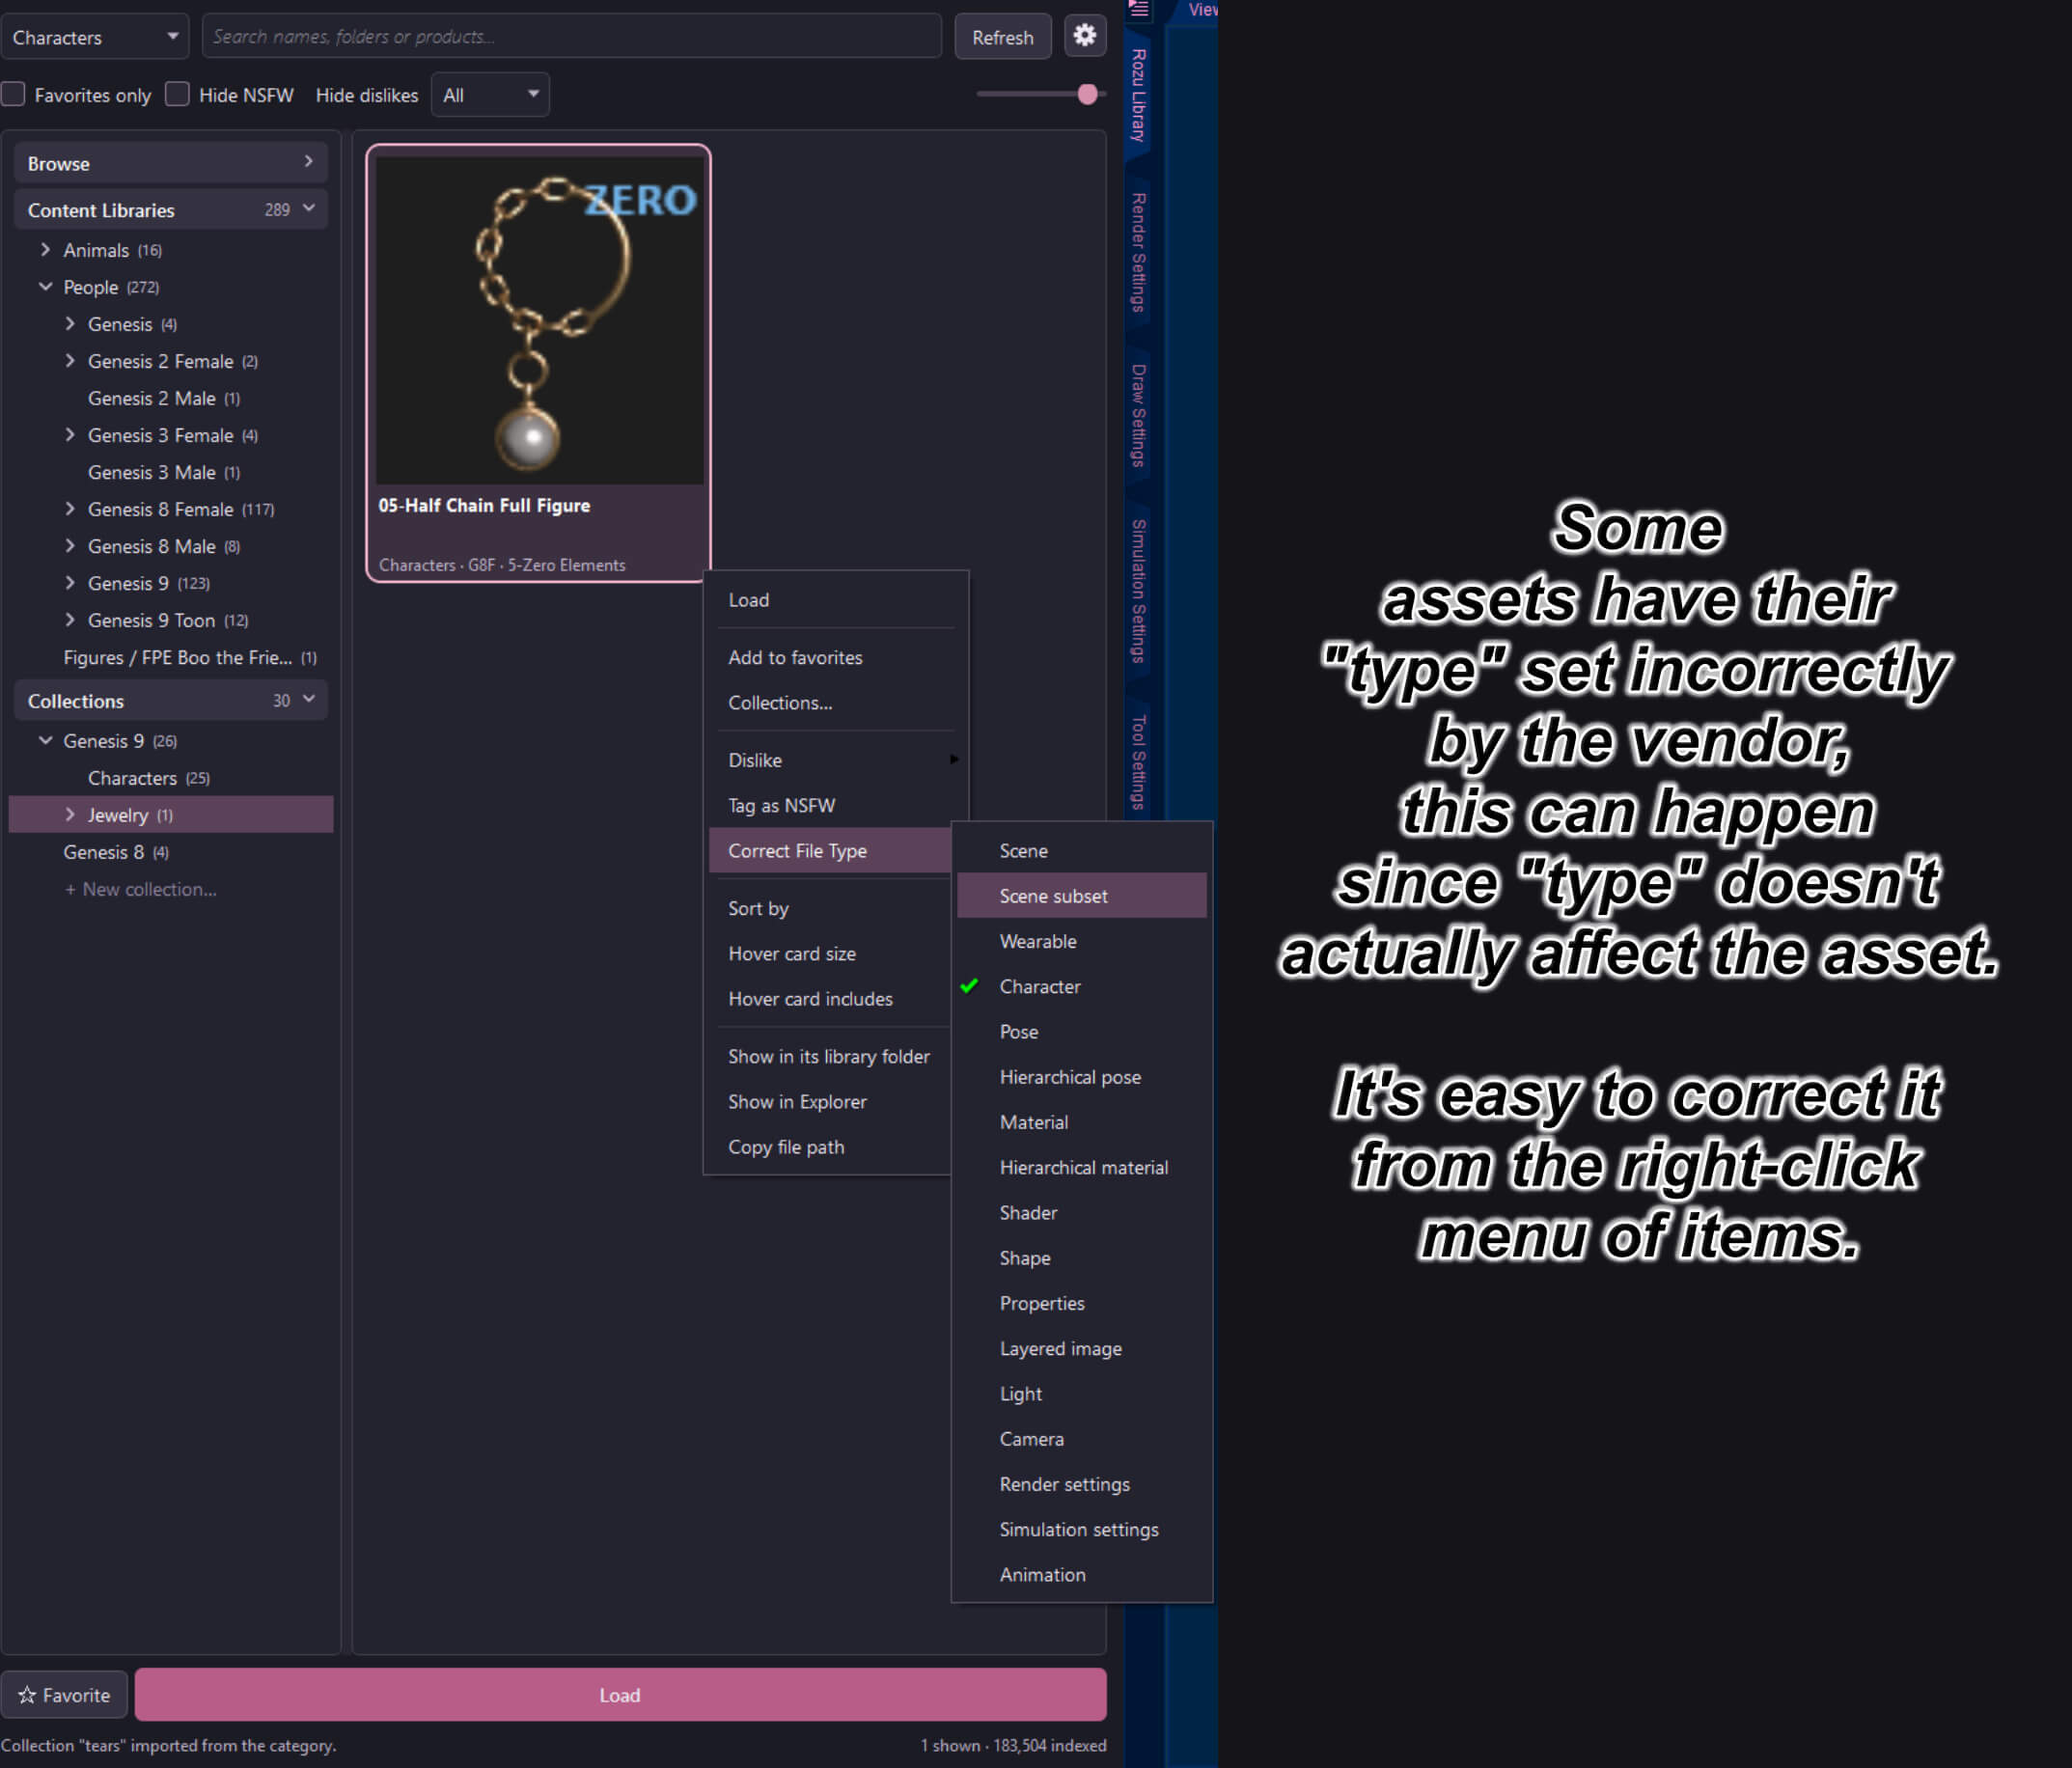
Task: Collapse the Content Libraries section
Action: coord(171,210)
